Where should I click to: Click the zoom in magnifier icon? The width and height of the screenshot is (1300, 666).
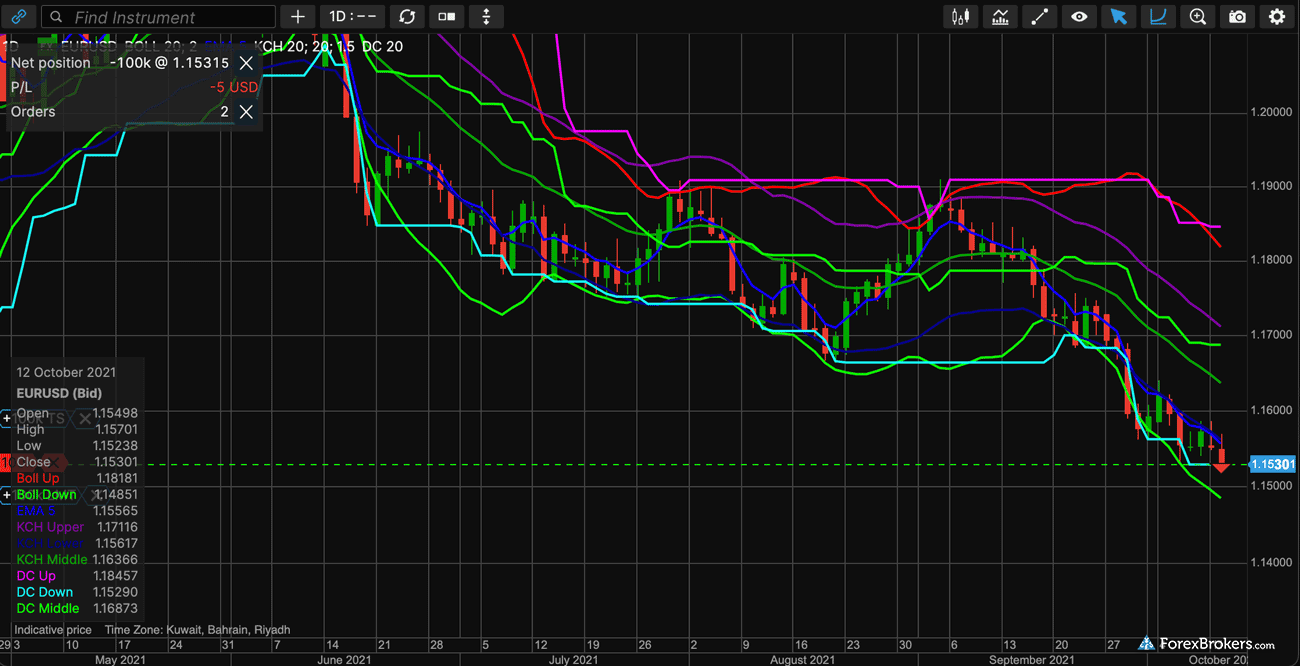[x=1198, y=17]
